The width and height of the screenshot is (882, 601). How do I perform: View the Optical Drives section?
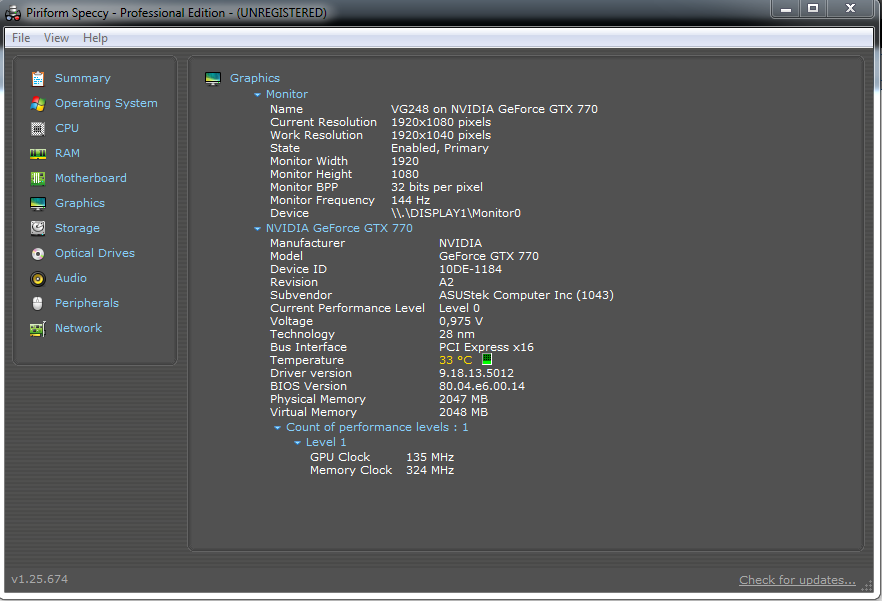click(x=94, y=253)
